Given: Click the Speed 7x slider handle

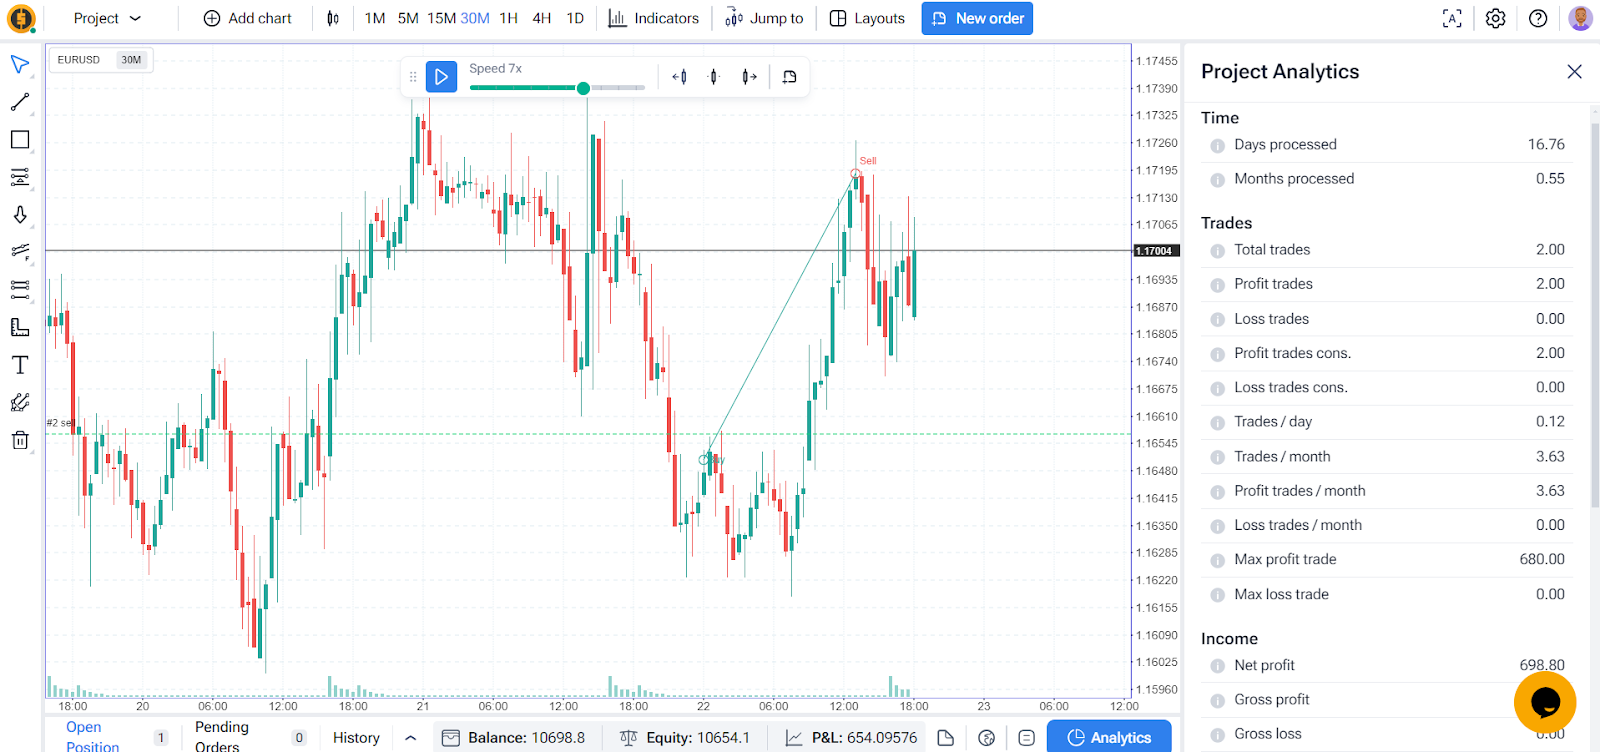Looking at the screenshot, I should coord(583,88).
